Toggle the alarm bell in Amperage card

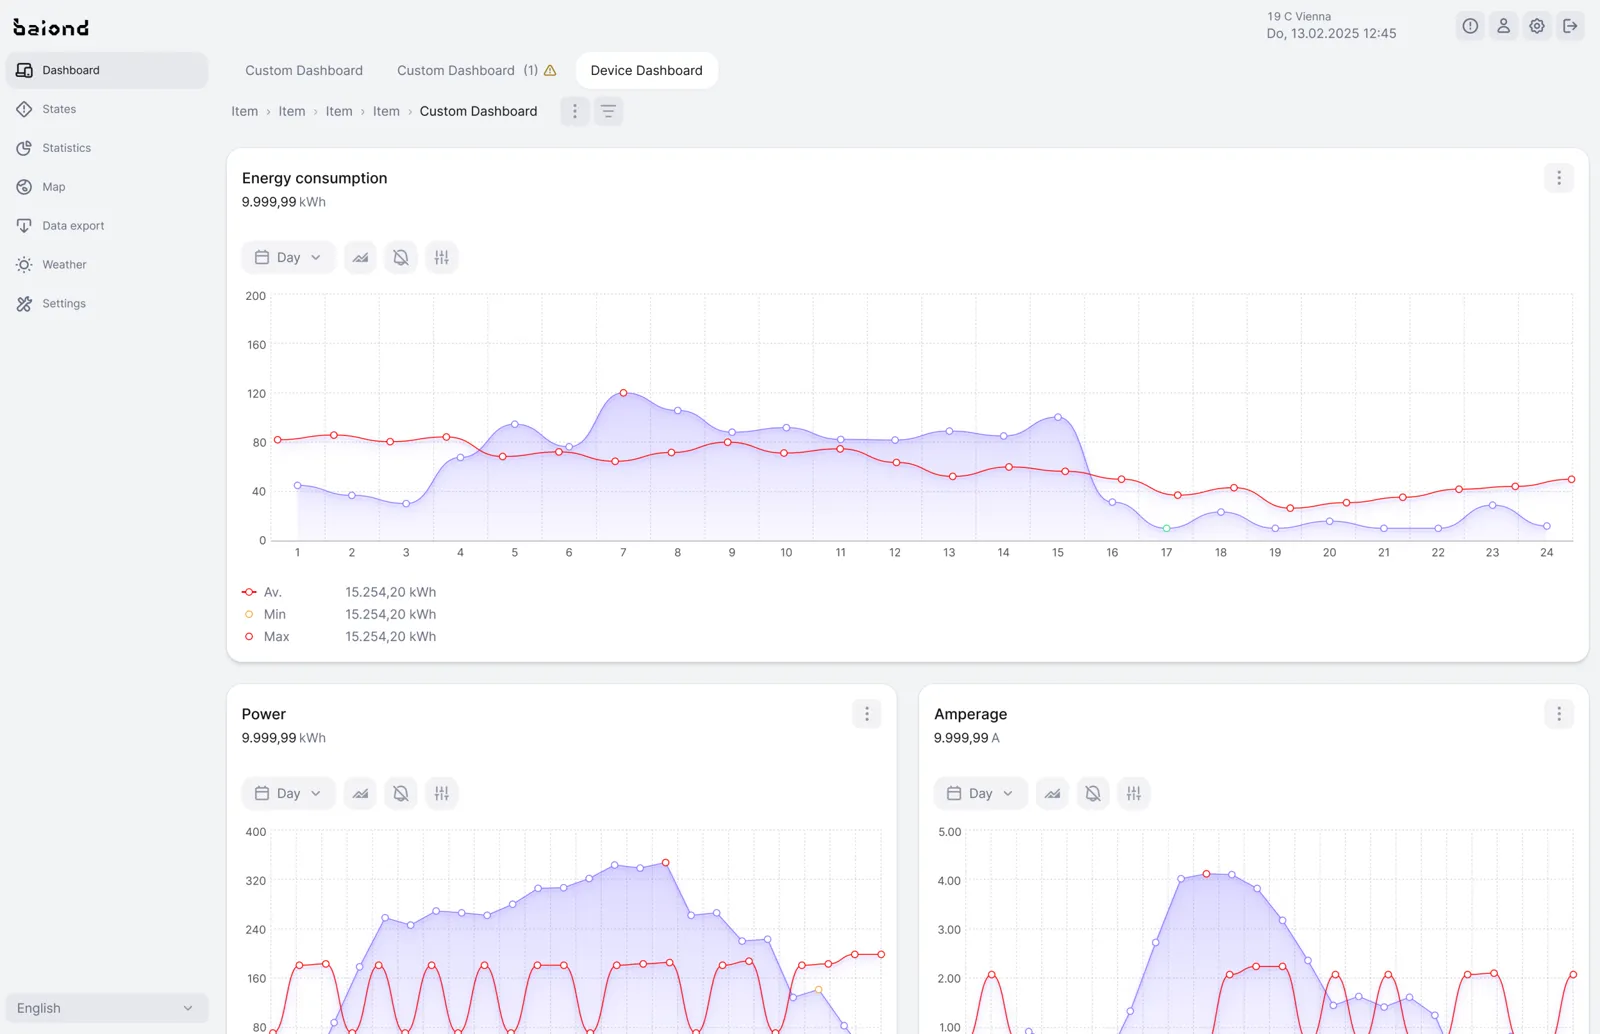pos(1093,793)
